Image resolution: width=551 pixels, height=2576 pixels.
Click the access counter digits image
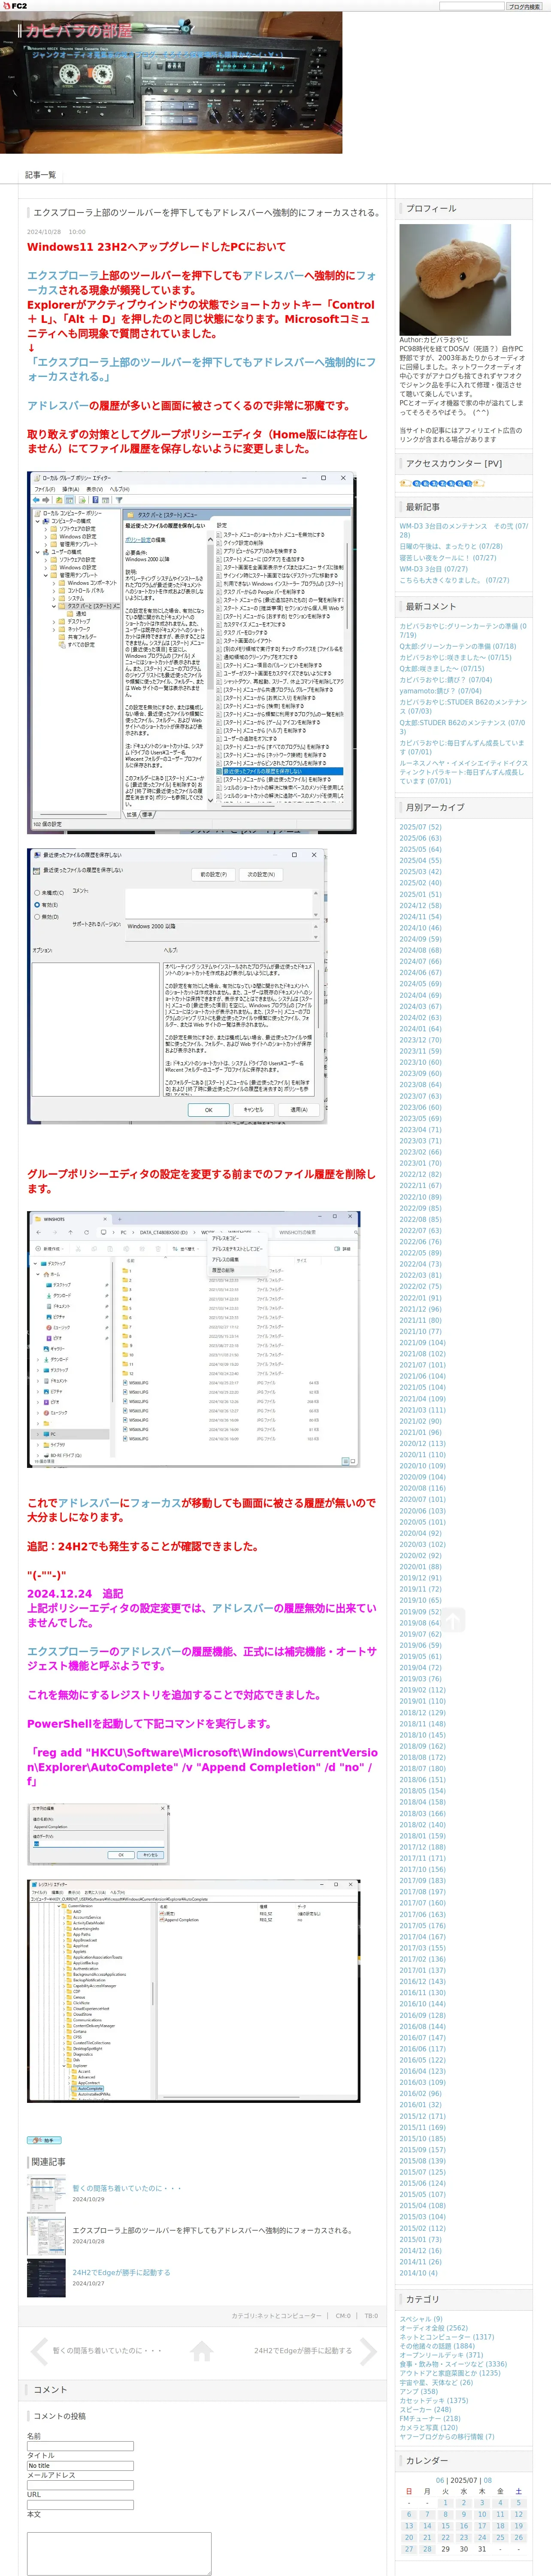tap(442, 483)
